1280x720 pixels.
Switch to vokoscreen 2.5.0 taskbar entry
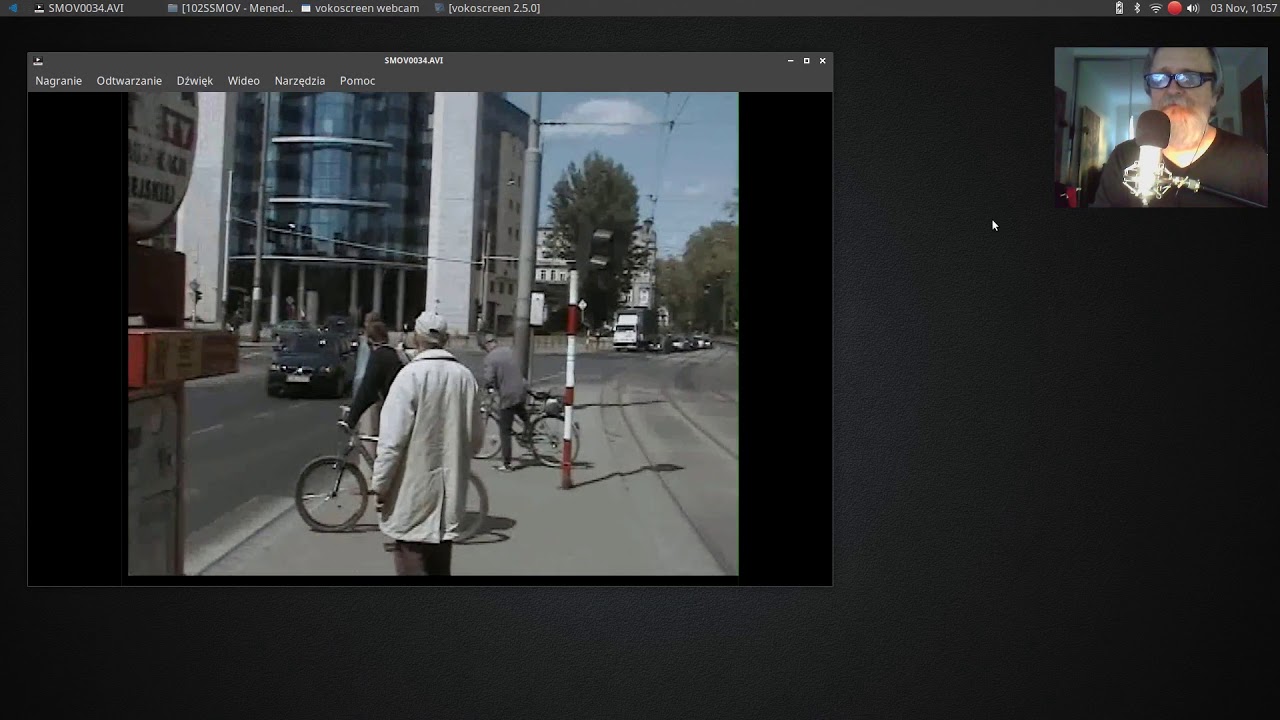pyautogui.click(x=487, y=8)
